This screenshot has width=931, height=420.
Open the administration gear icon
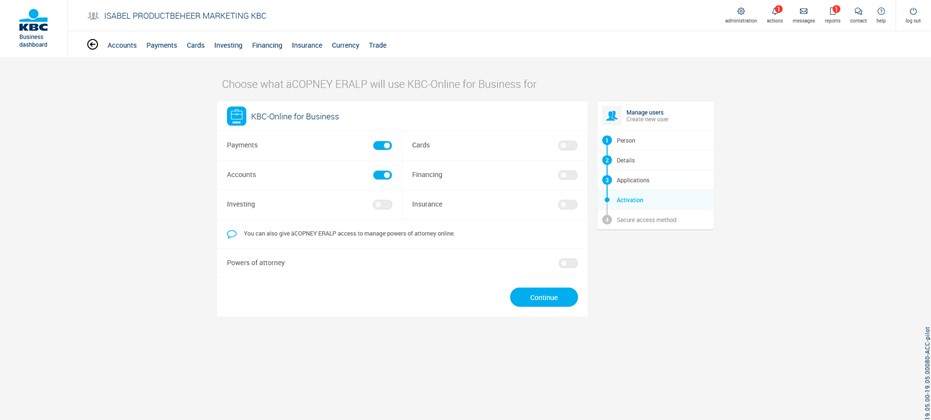[740, 11]
